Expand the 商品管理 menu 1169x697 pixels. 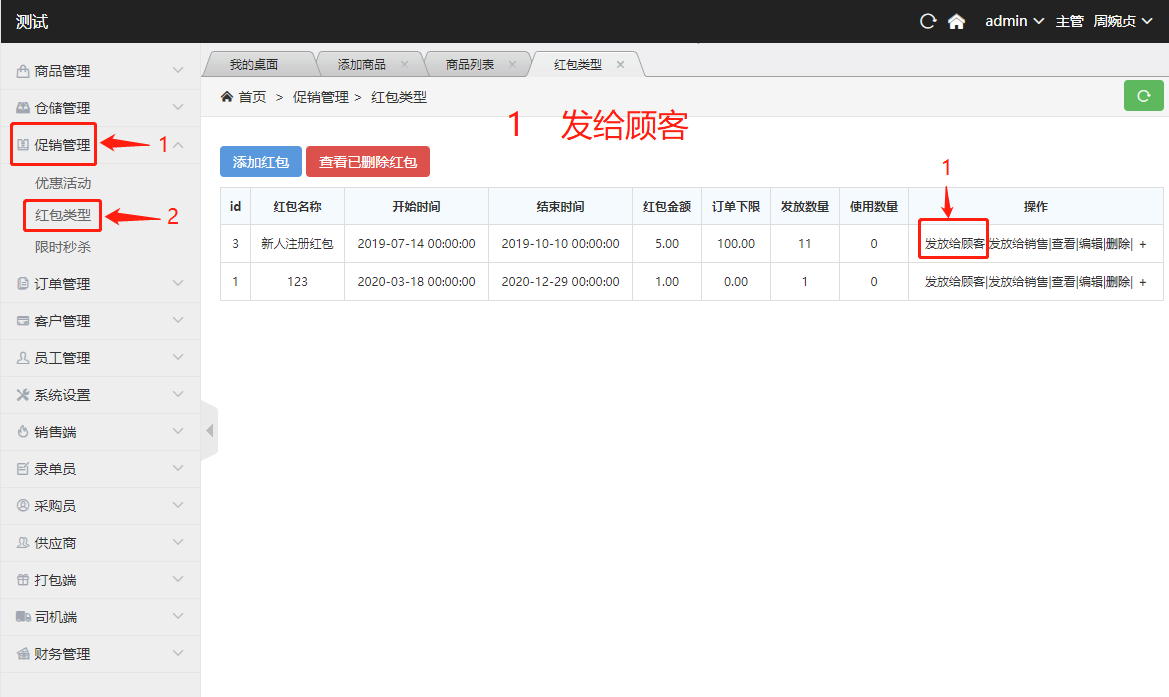pyautogui.click(x=100, y=71)
